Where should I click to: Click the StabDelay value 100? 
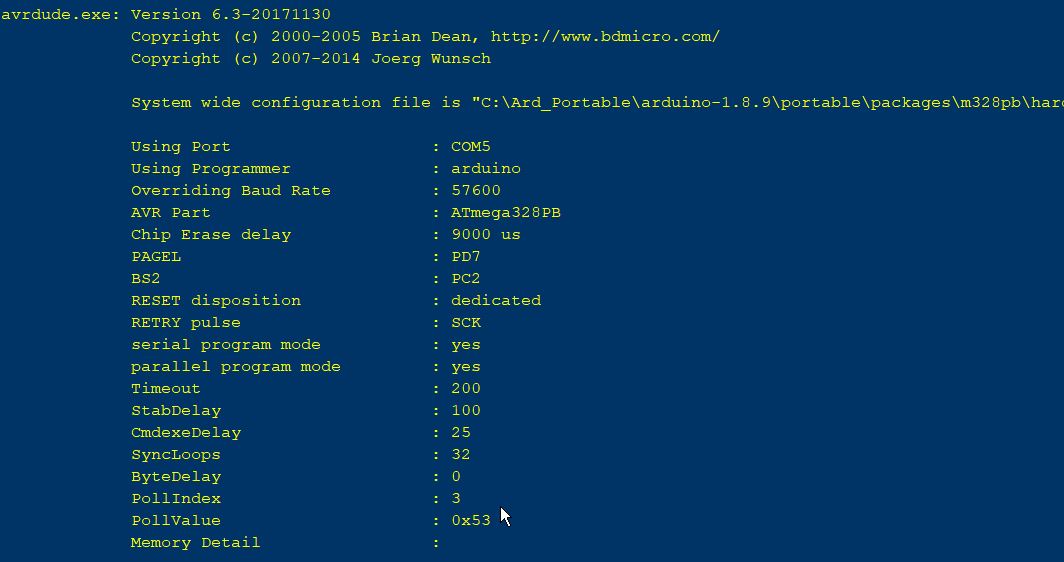pos(466,411)
